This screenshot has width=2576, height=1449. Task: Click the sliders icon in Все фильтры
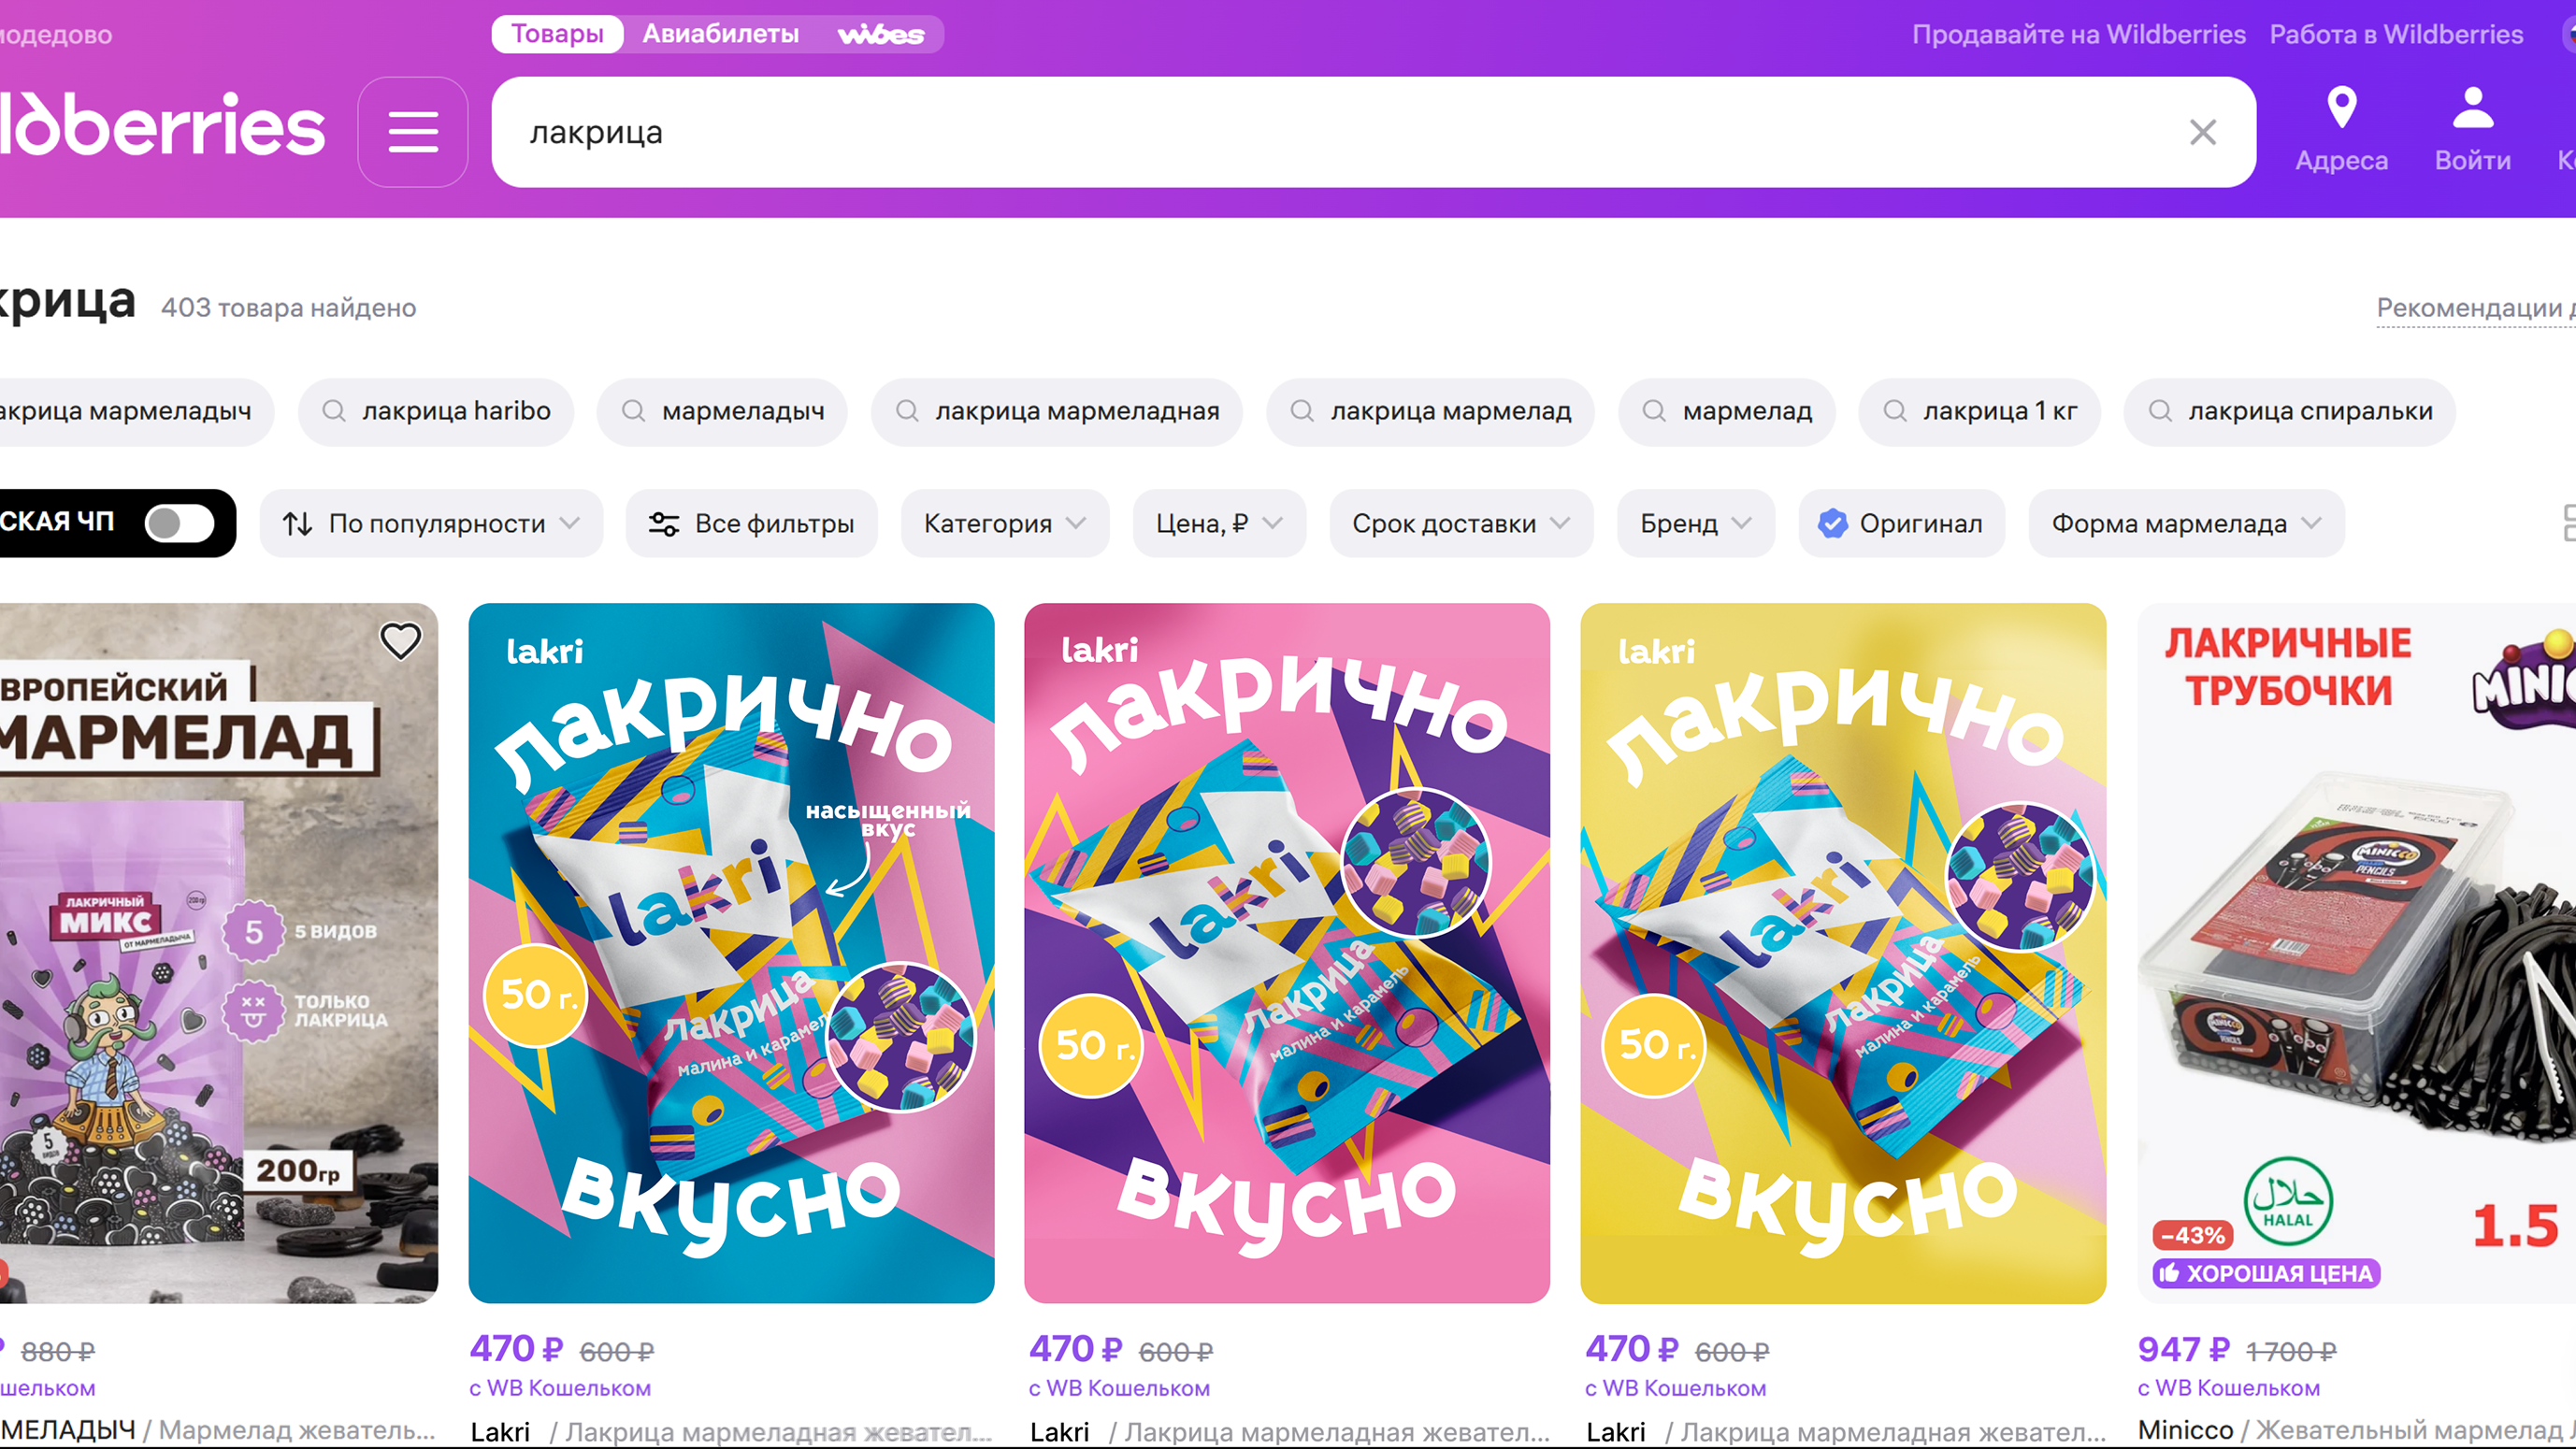pyautogui.click(x=664, y=523)
